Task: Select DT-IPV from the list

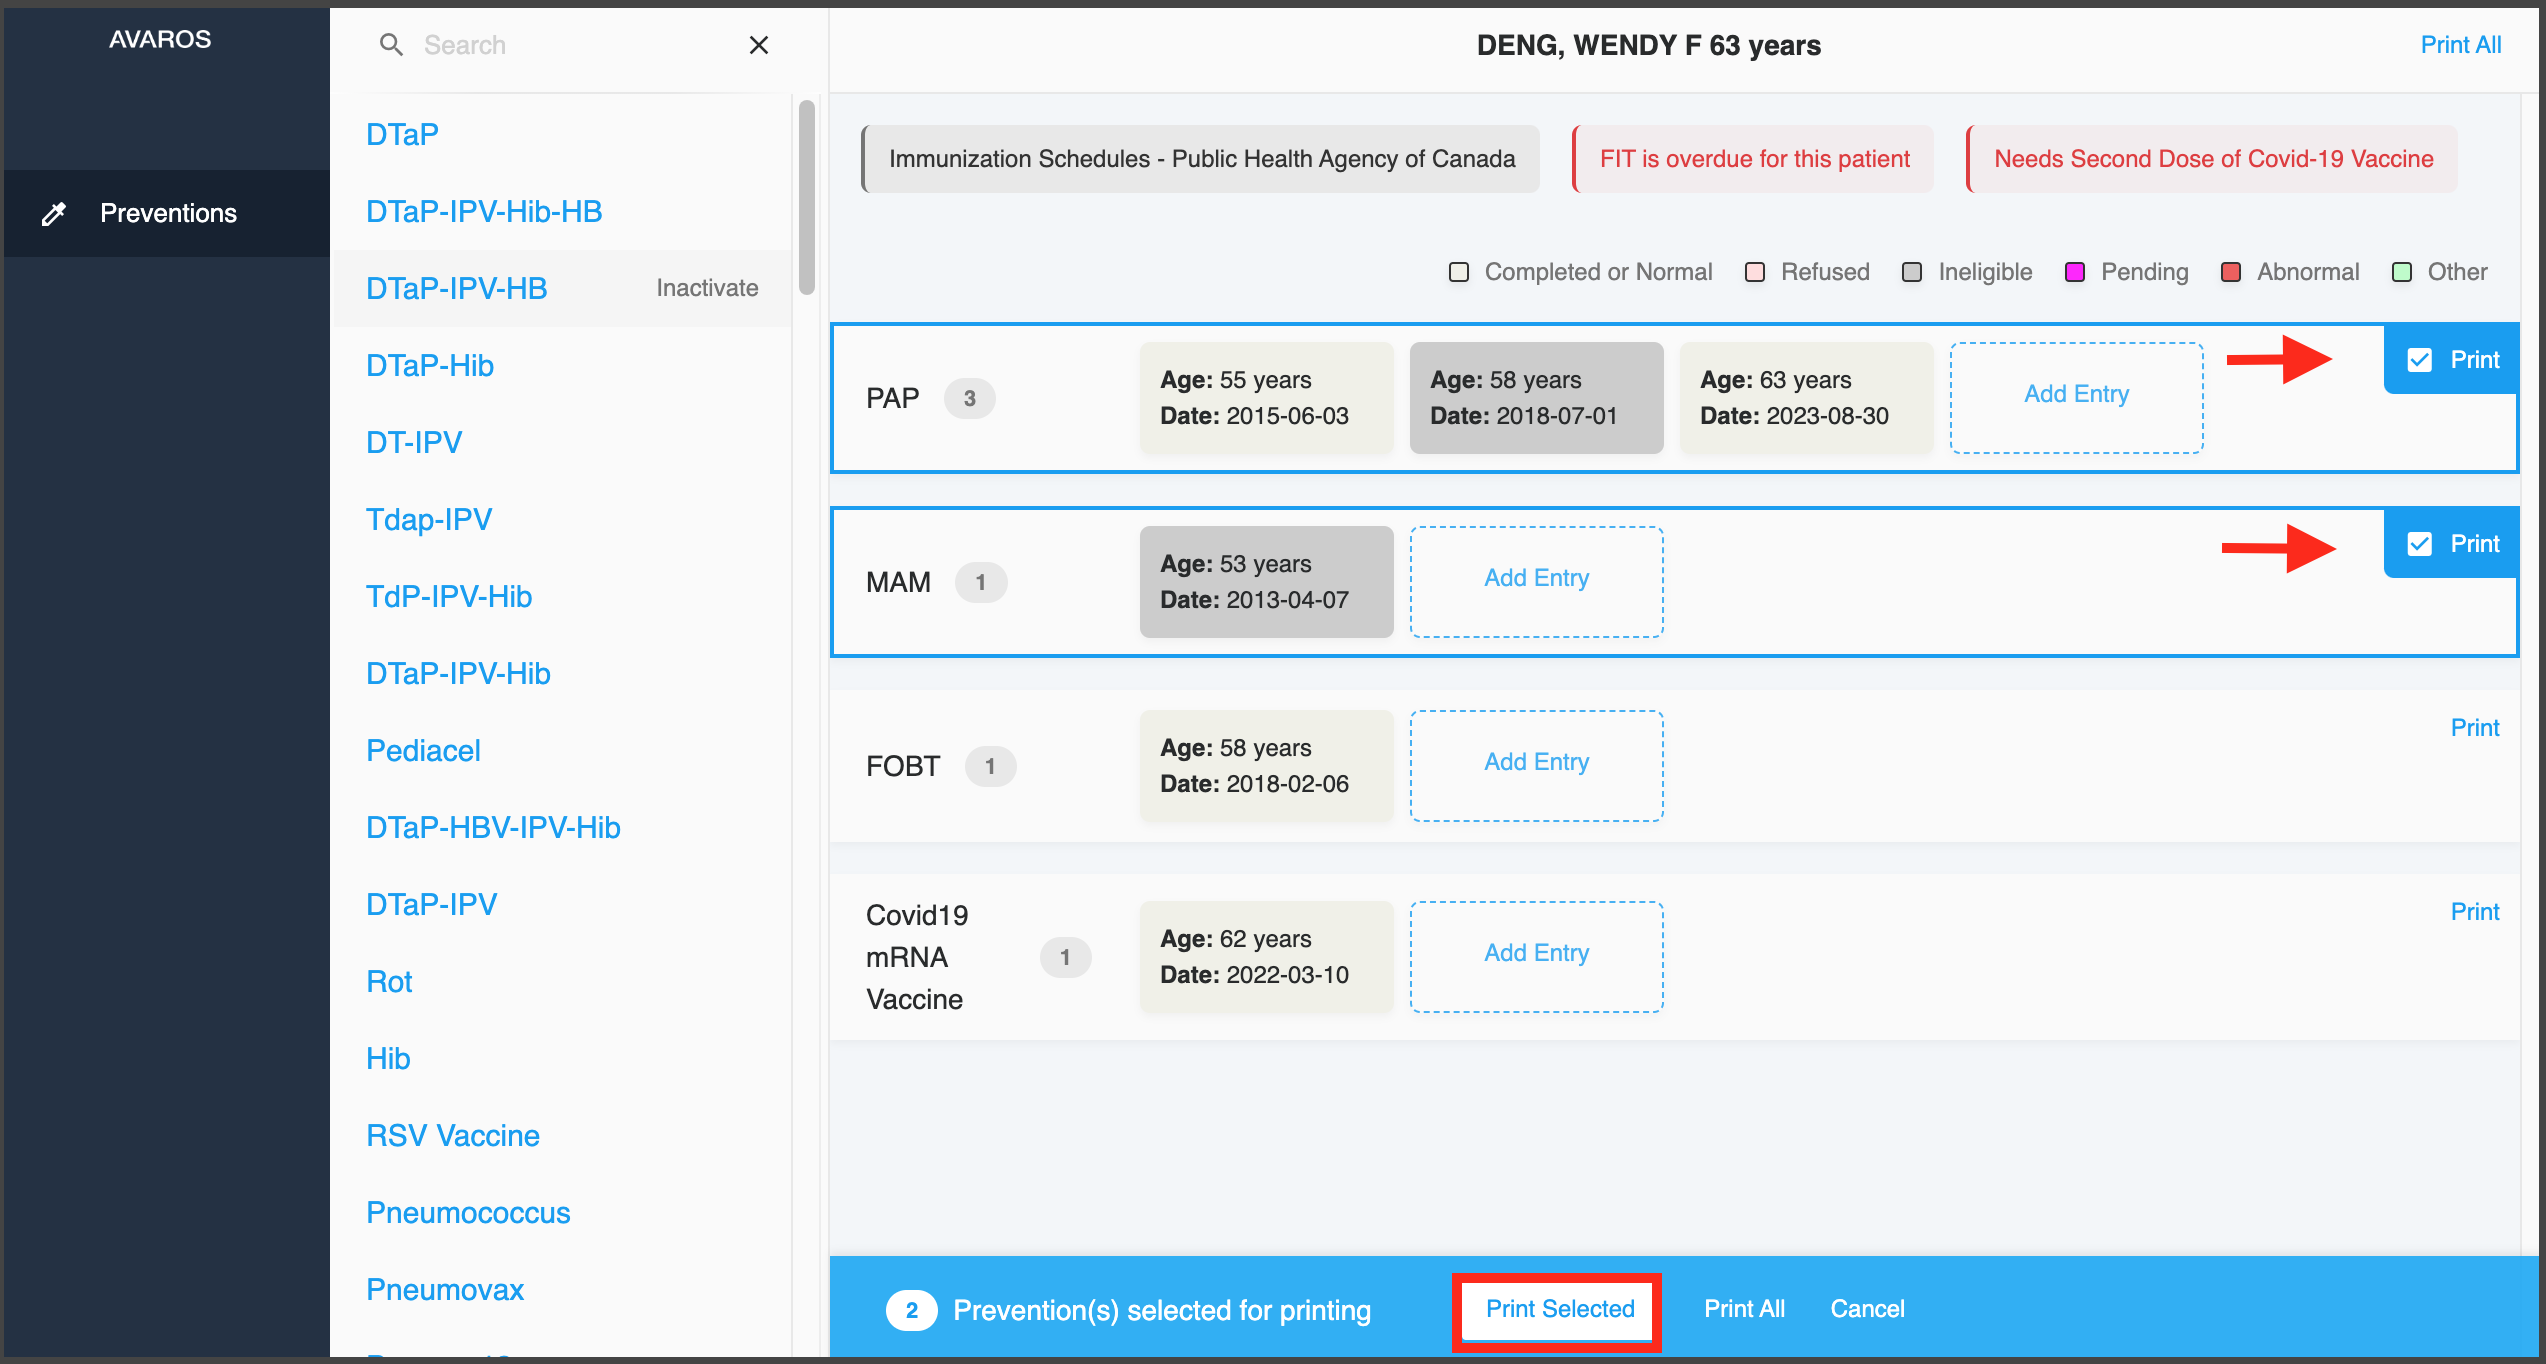Action: tap(414, 442)
